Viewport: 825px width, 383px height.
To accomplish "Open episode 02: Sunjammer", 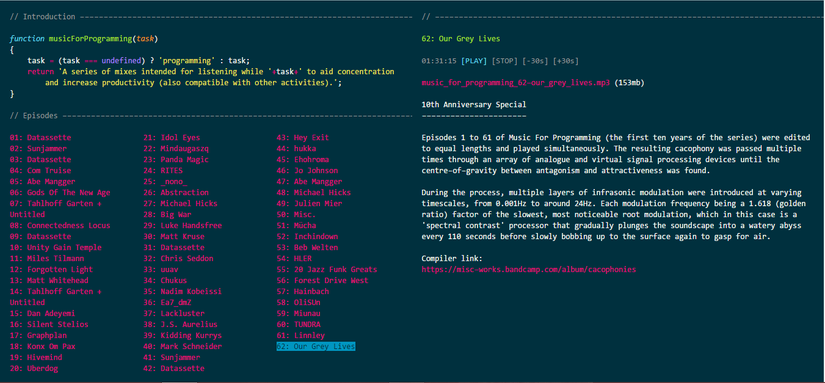I will click(x=38, y=149).
